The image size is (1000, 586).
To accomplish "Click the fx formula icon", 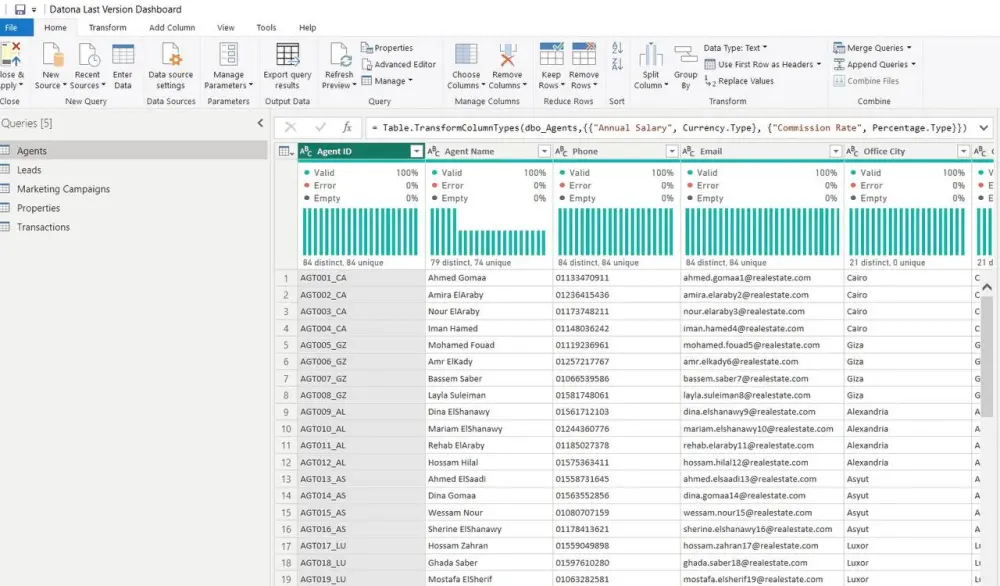I will point(347,128).
